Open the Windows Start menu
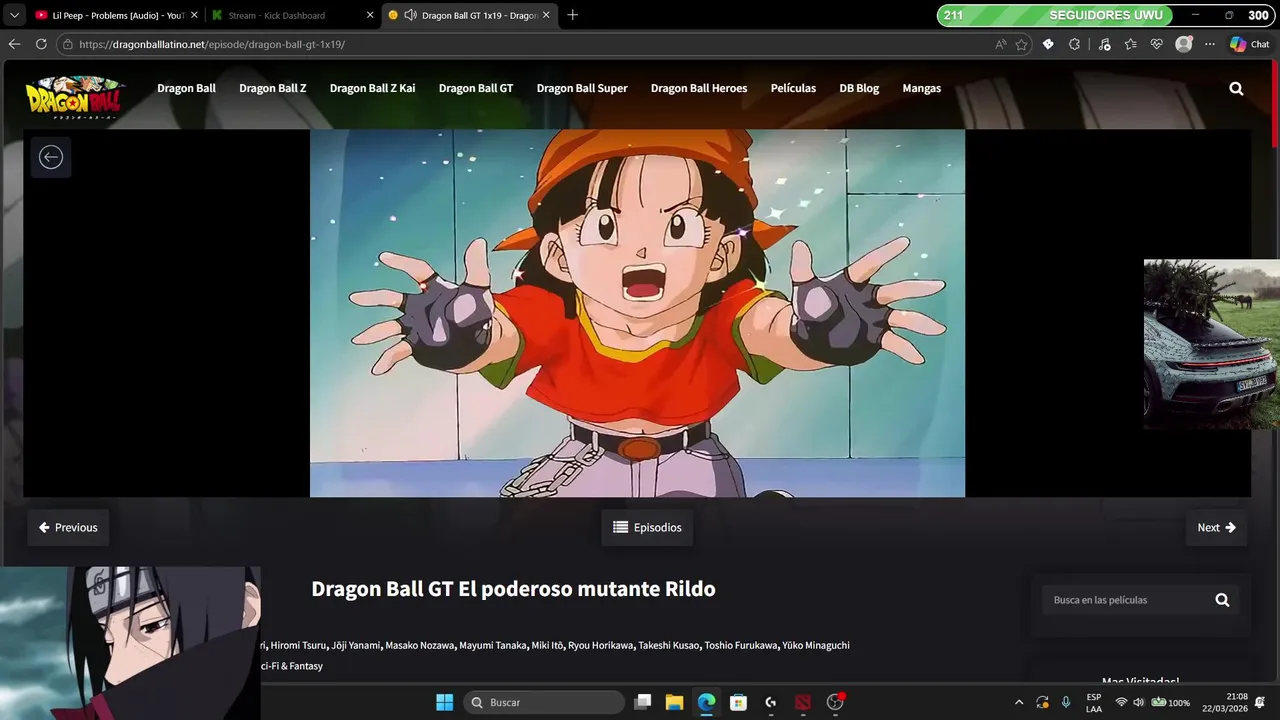1280x720 pixels. coord(444,702)
